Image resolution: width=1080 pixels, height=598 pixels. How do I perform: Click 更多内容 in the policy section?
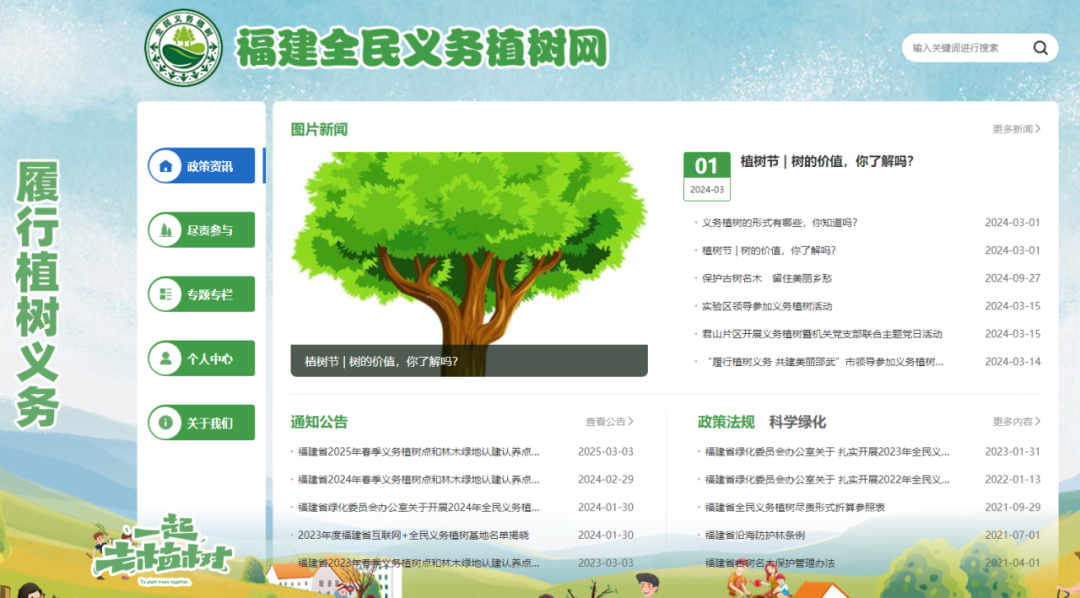(x=1017, y=422)
